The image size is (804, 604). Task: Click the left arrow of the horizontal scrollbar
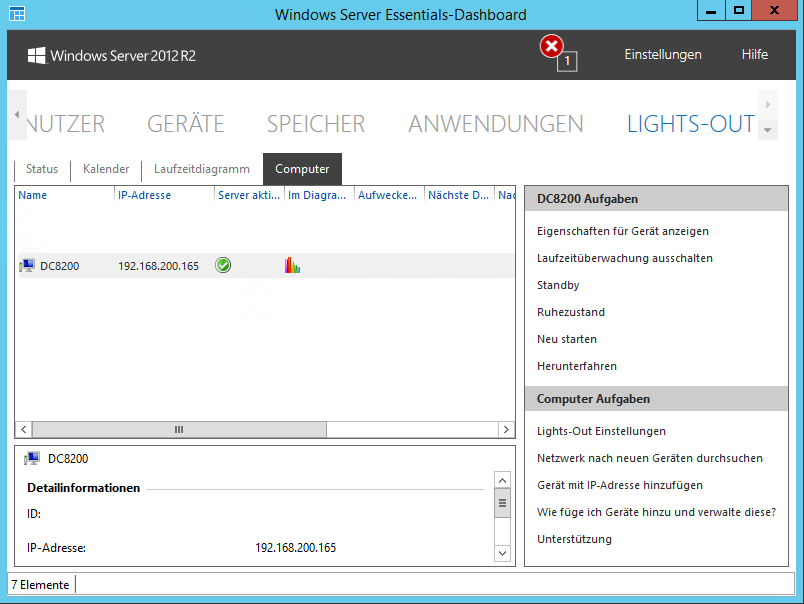[x=24, y=429]
